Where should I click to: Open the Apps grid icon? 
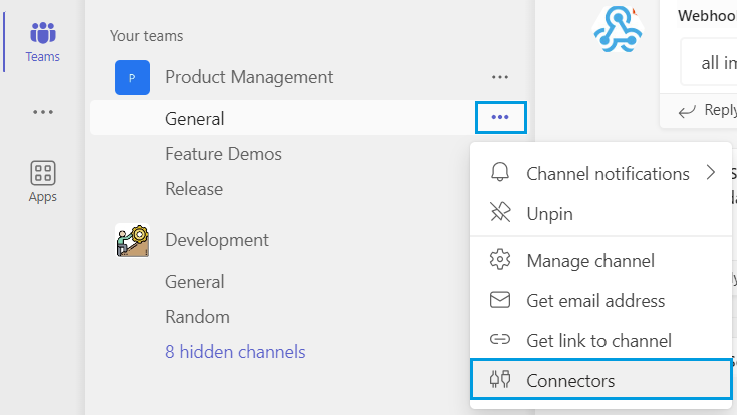point(43,173)
